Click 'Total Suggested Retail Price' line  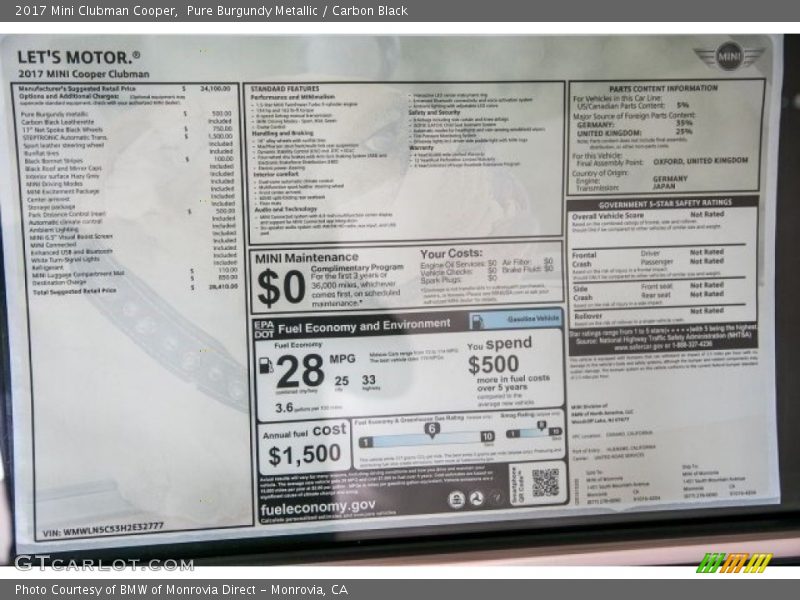pos(135,290)
